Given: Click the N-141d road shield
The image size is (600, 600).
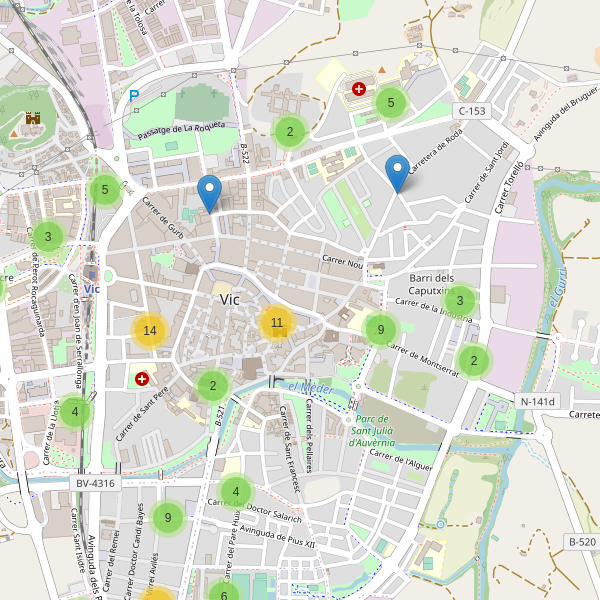Looking at the screenshot, I should pos(537,401).
